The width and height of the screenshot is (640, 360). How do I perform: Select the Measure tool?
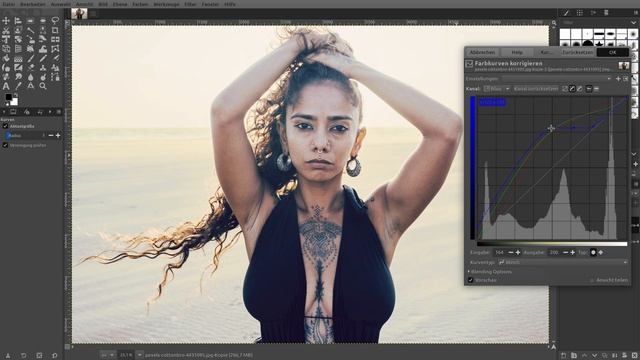[x=30, y=86]
